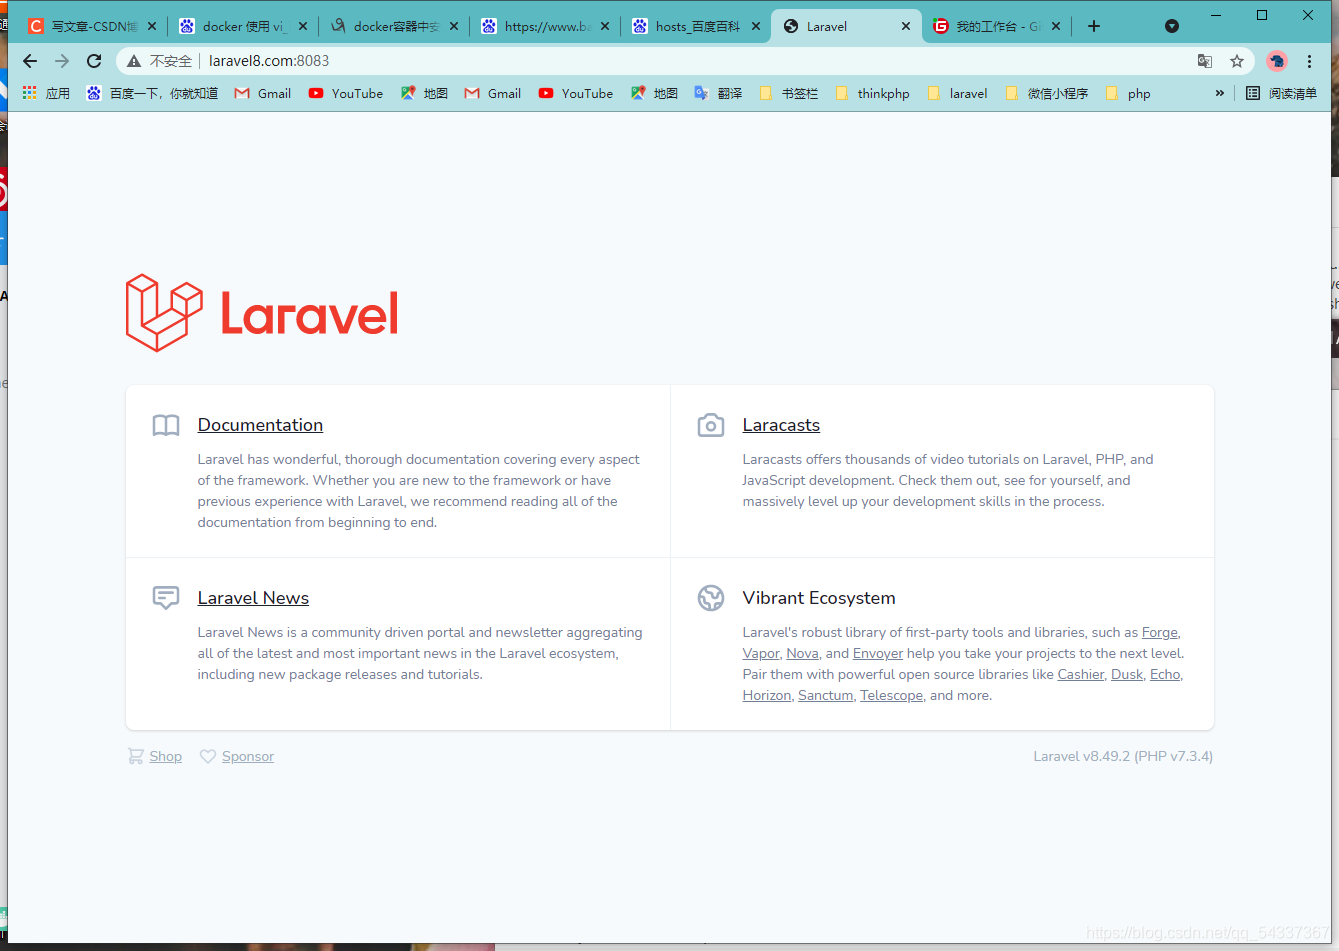Open the Telescope link
1339x951 pixels.
click(x=892, y=695)
